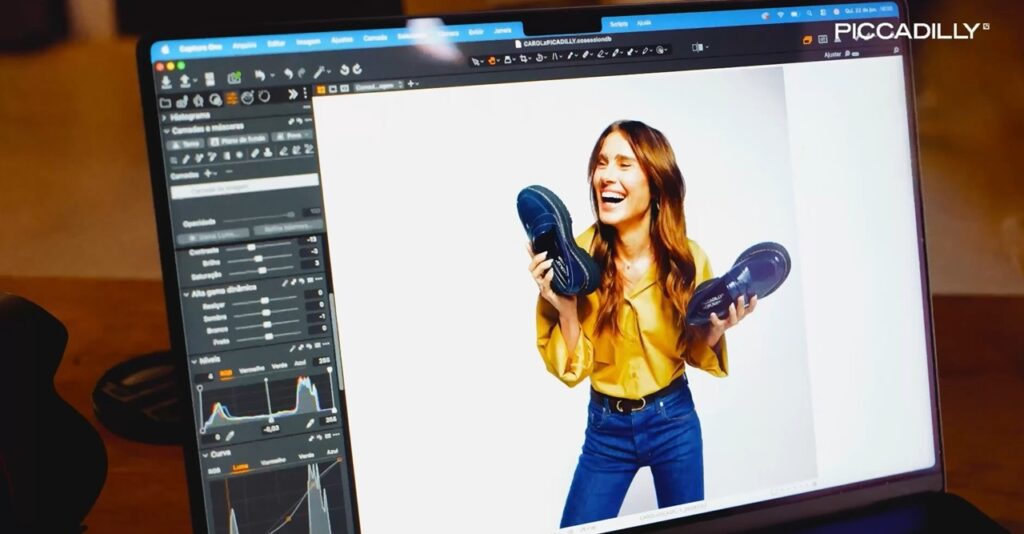Select the orange pan hand cursor tool
The height and width of the screenshot is (534, 1024).
coord(493,59)
